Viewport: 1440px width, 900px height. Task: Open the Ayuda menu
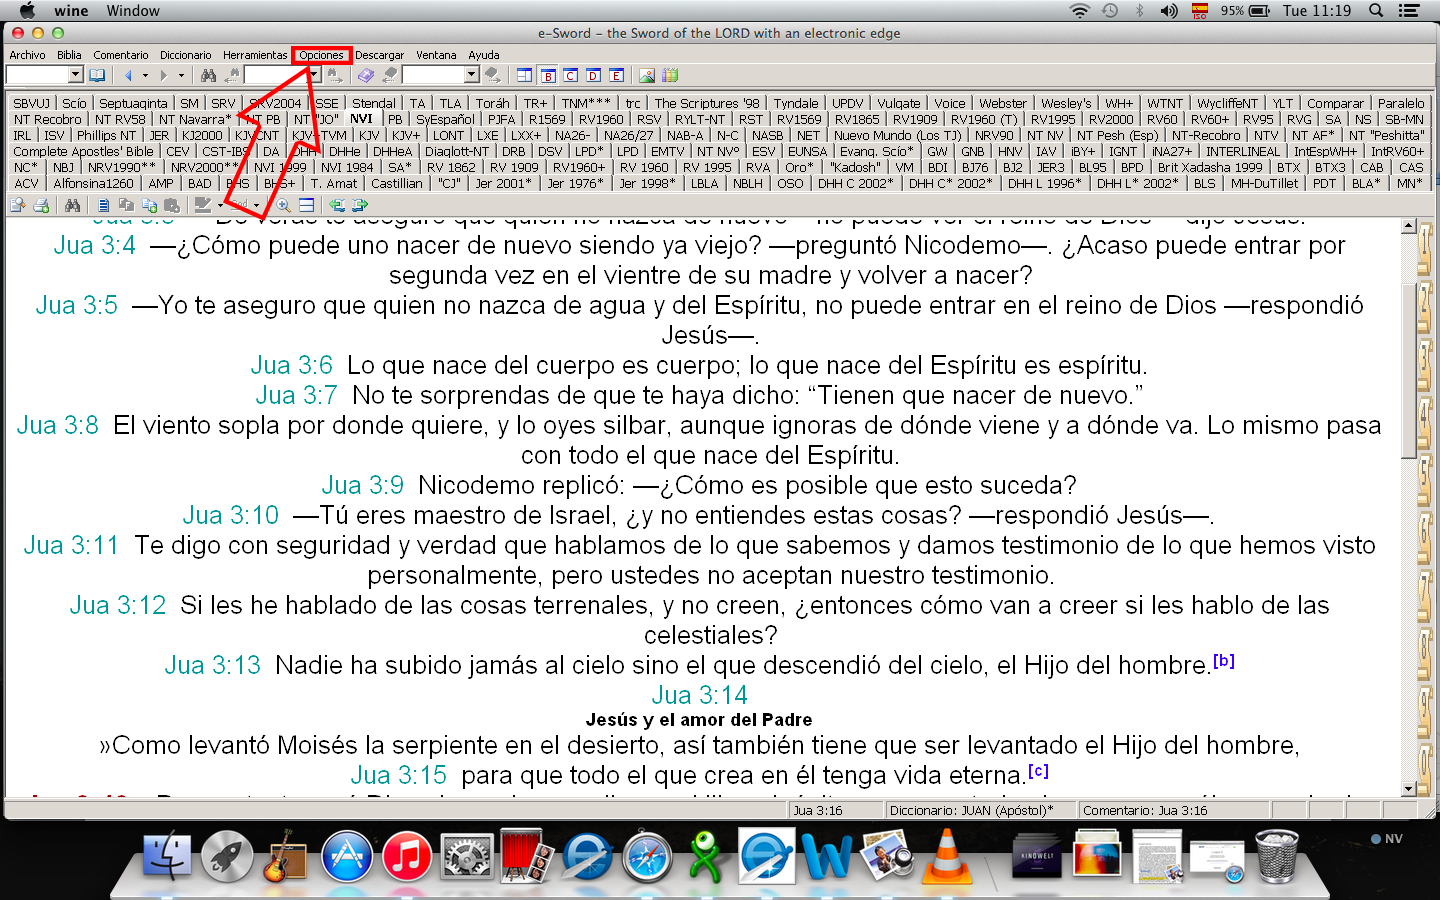[484, 55]
